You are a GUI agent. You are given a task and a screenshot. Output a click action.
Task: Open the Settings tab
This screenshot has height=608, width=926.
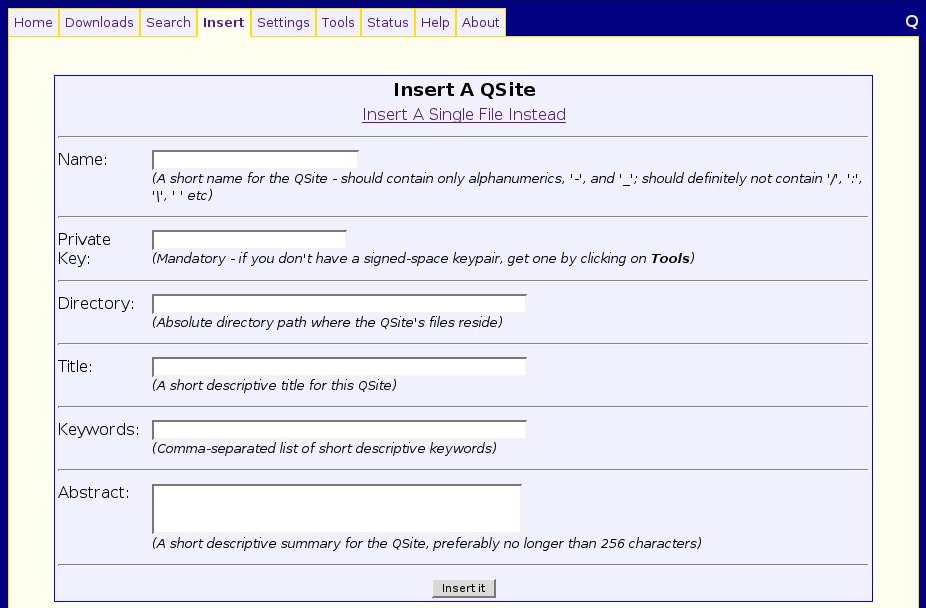283,22
